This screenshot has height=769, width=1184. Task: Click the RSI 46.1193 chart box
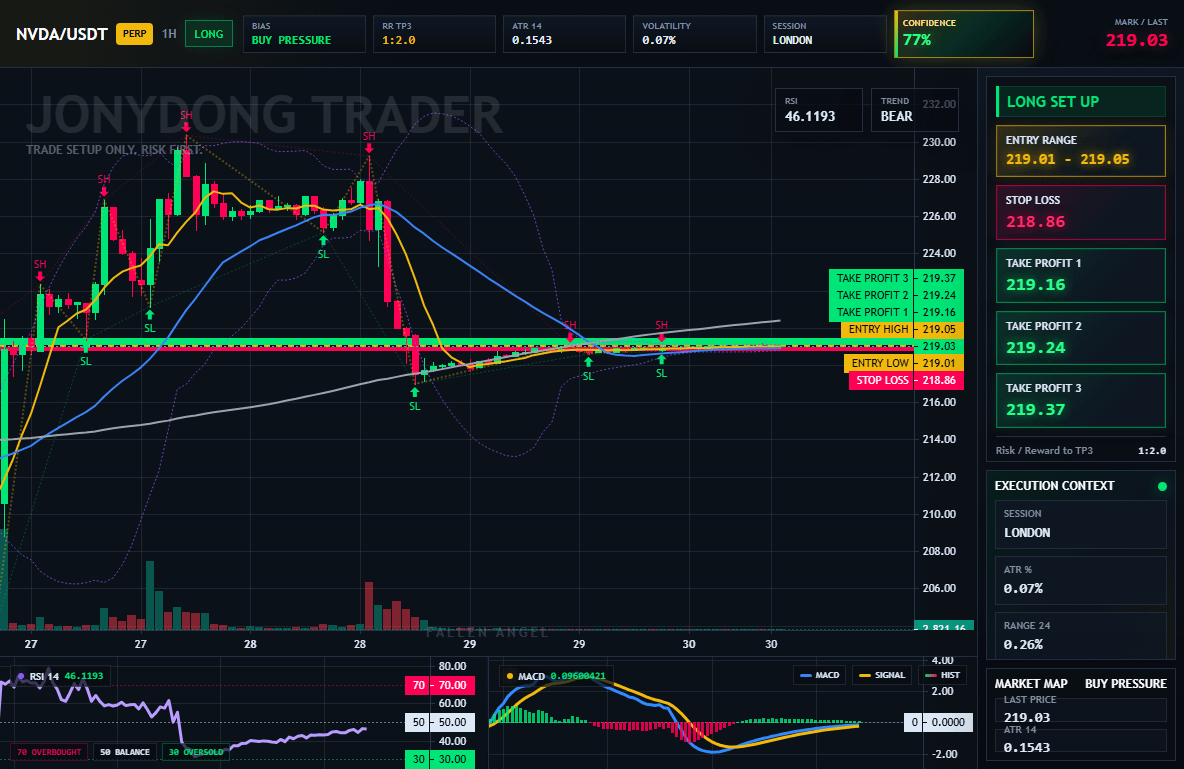[x=819, y=110]
